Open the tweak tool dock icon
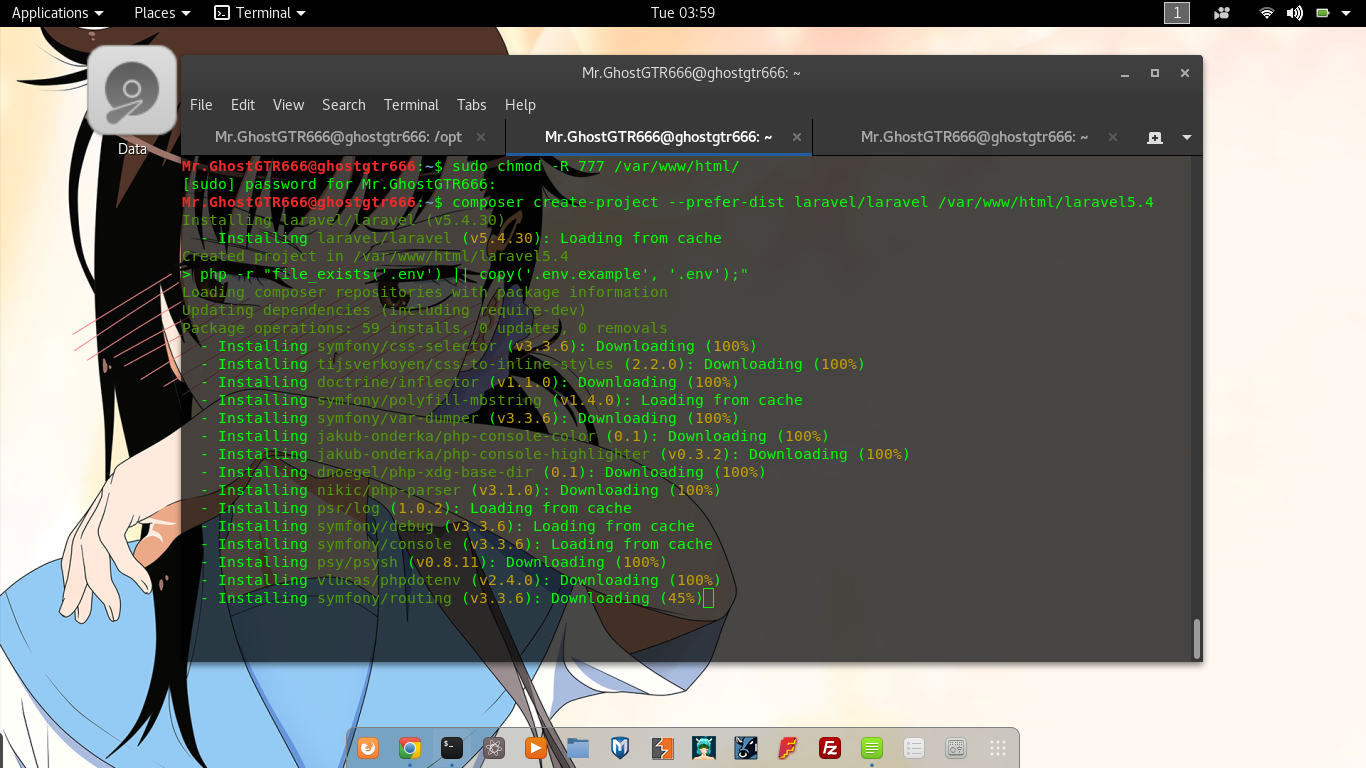 955,747
